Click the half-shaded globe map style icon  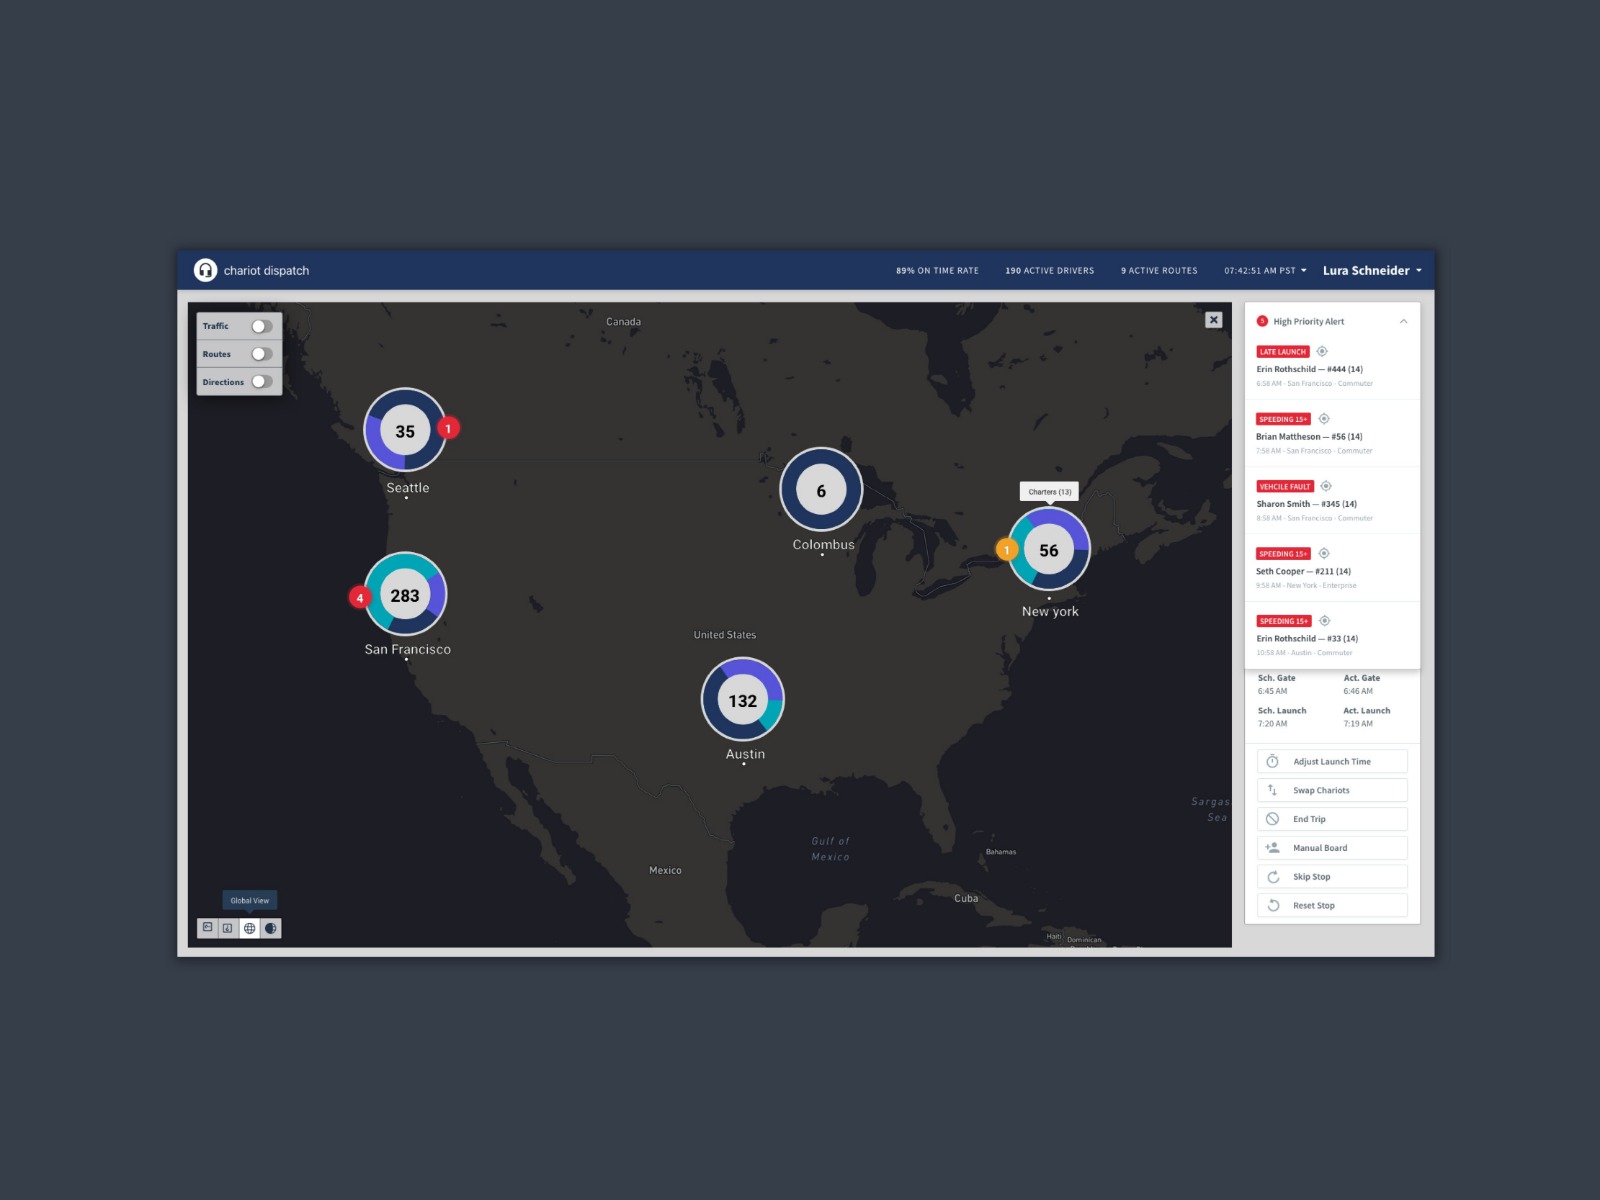[270, 928]
